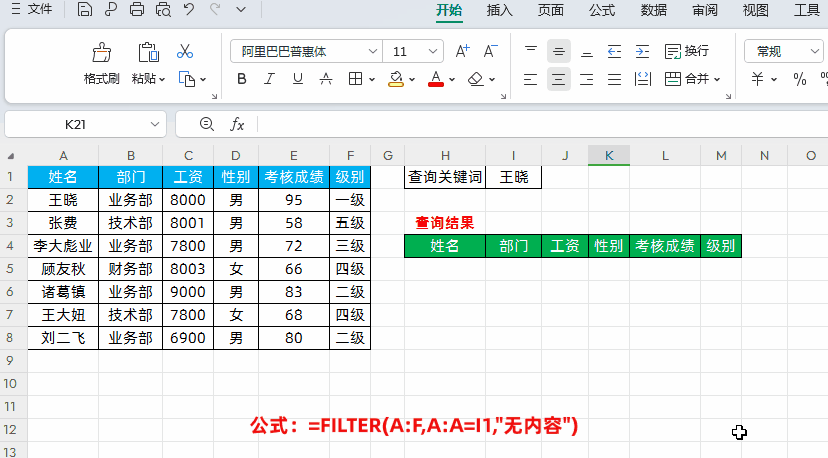Click the Print icon
This screenshot has width=828, height=458.
[x=137, y=10]
